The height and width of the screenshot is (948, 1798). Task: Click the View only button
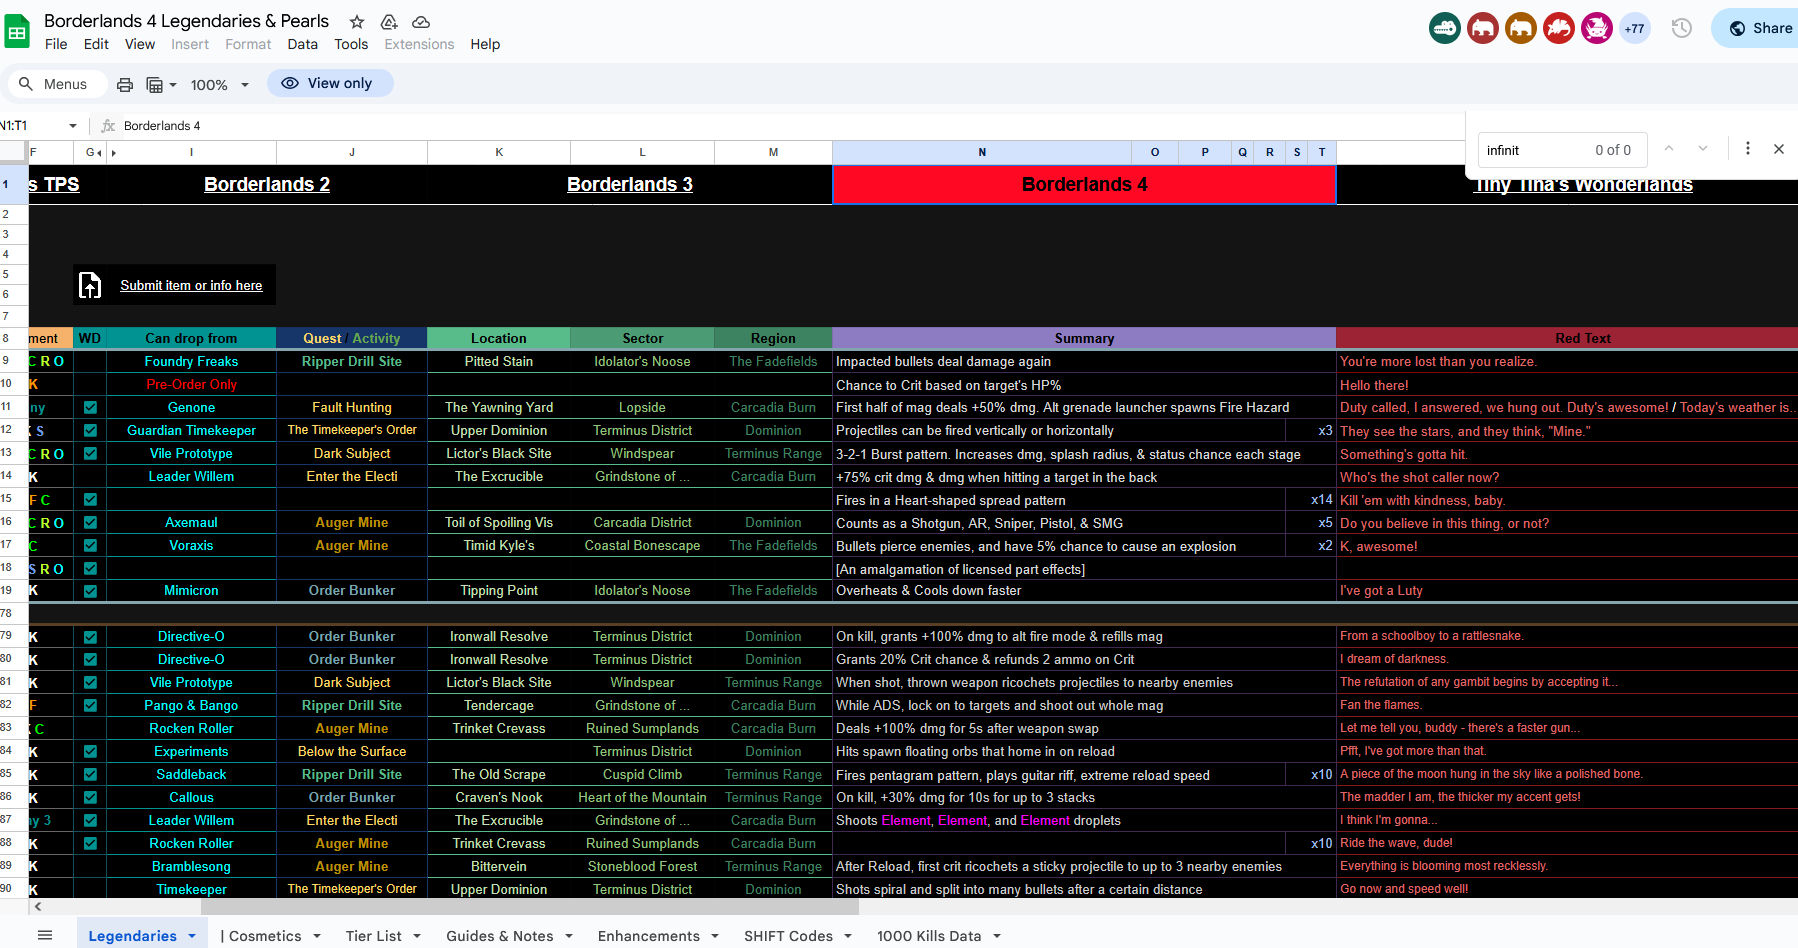pyautogui.click(x=330, y=83)
